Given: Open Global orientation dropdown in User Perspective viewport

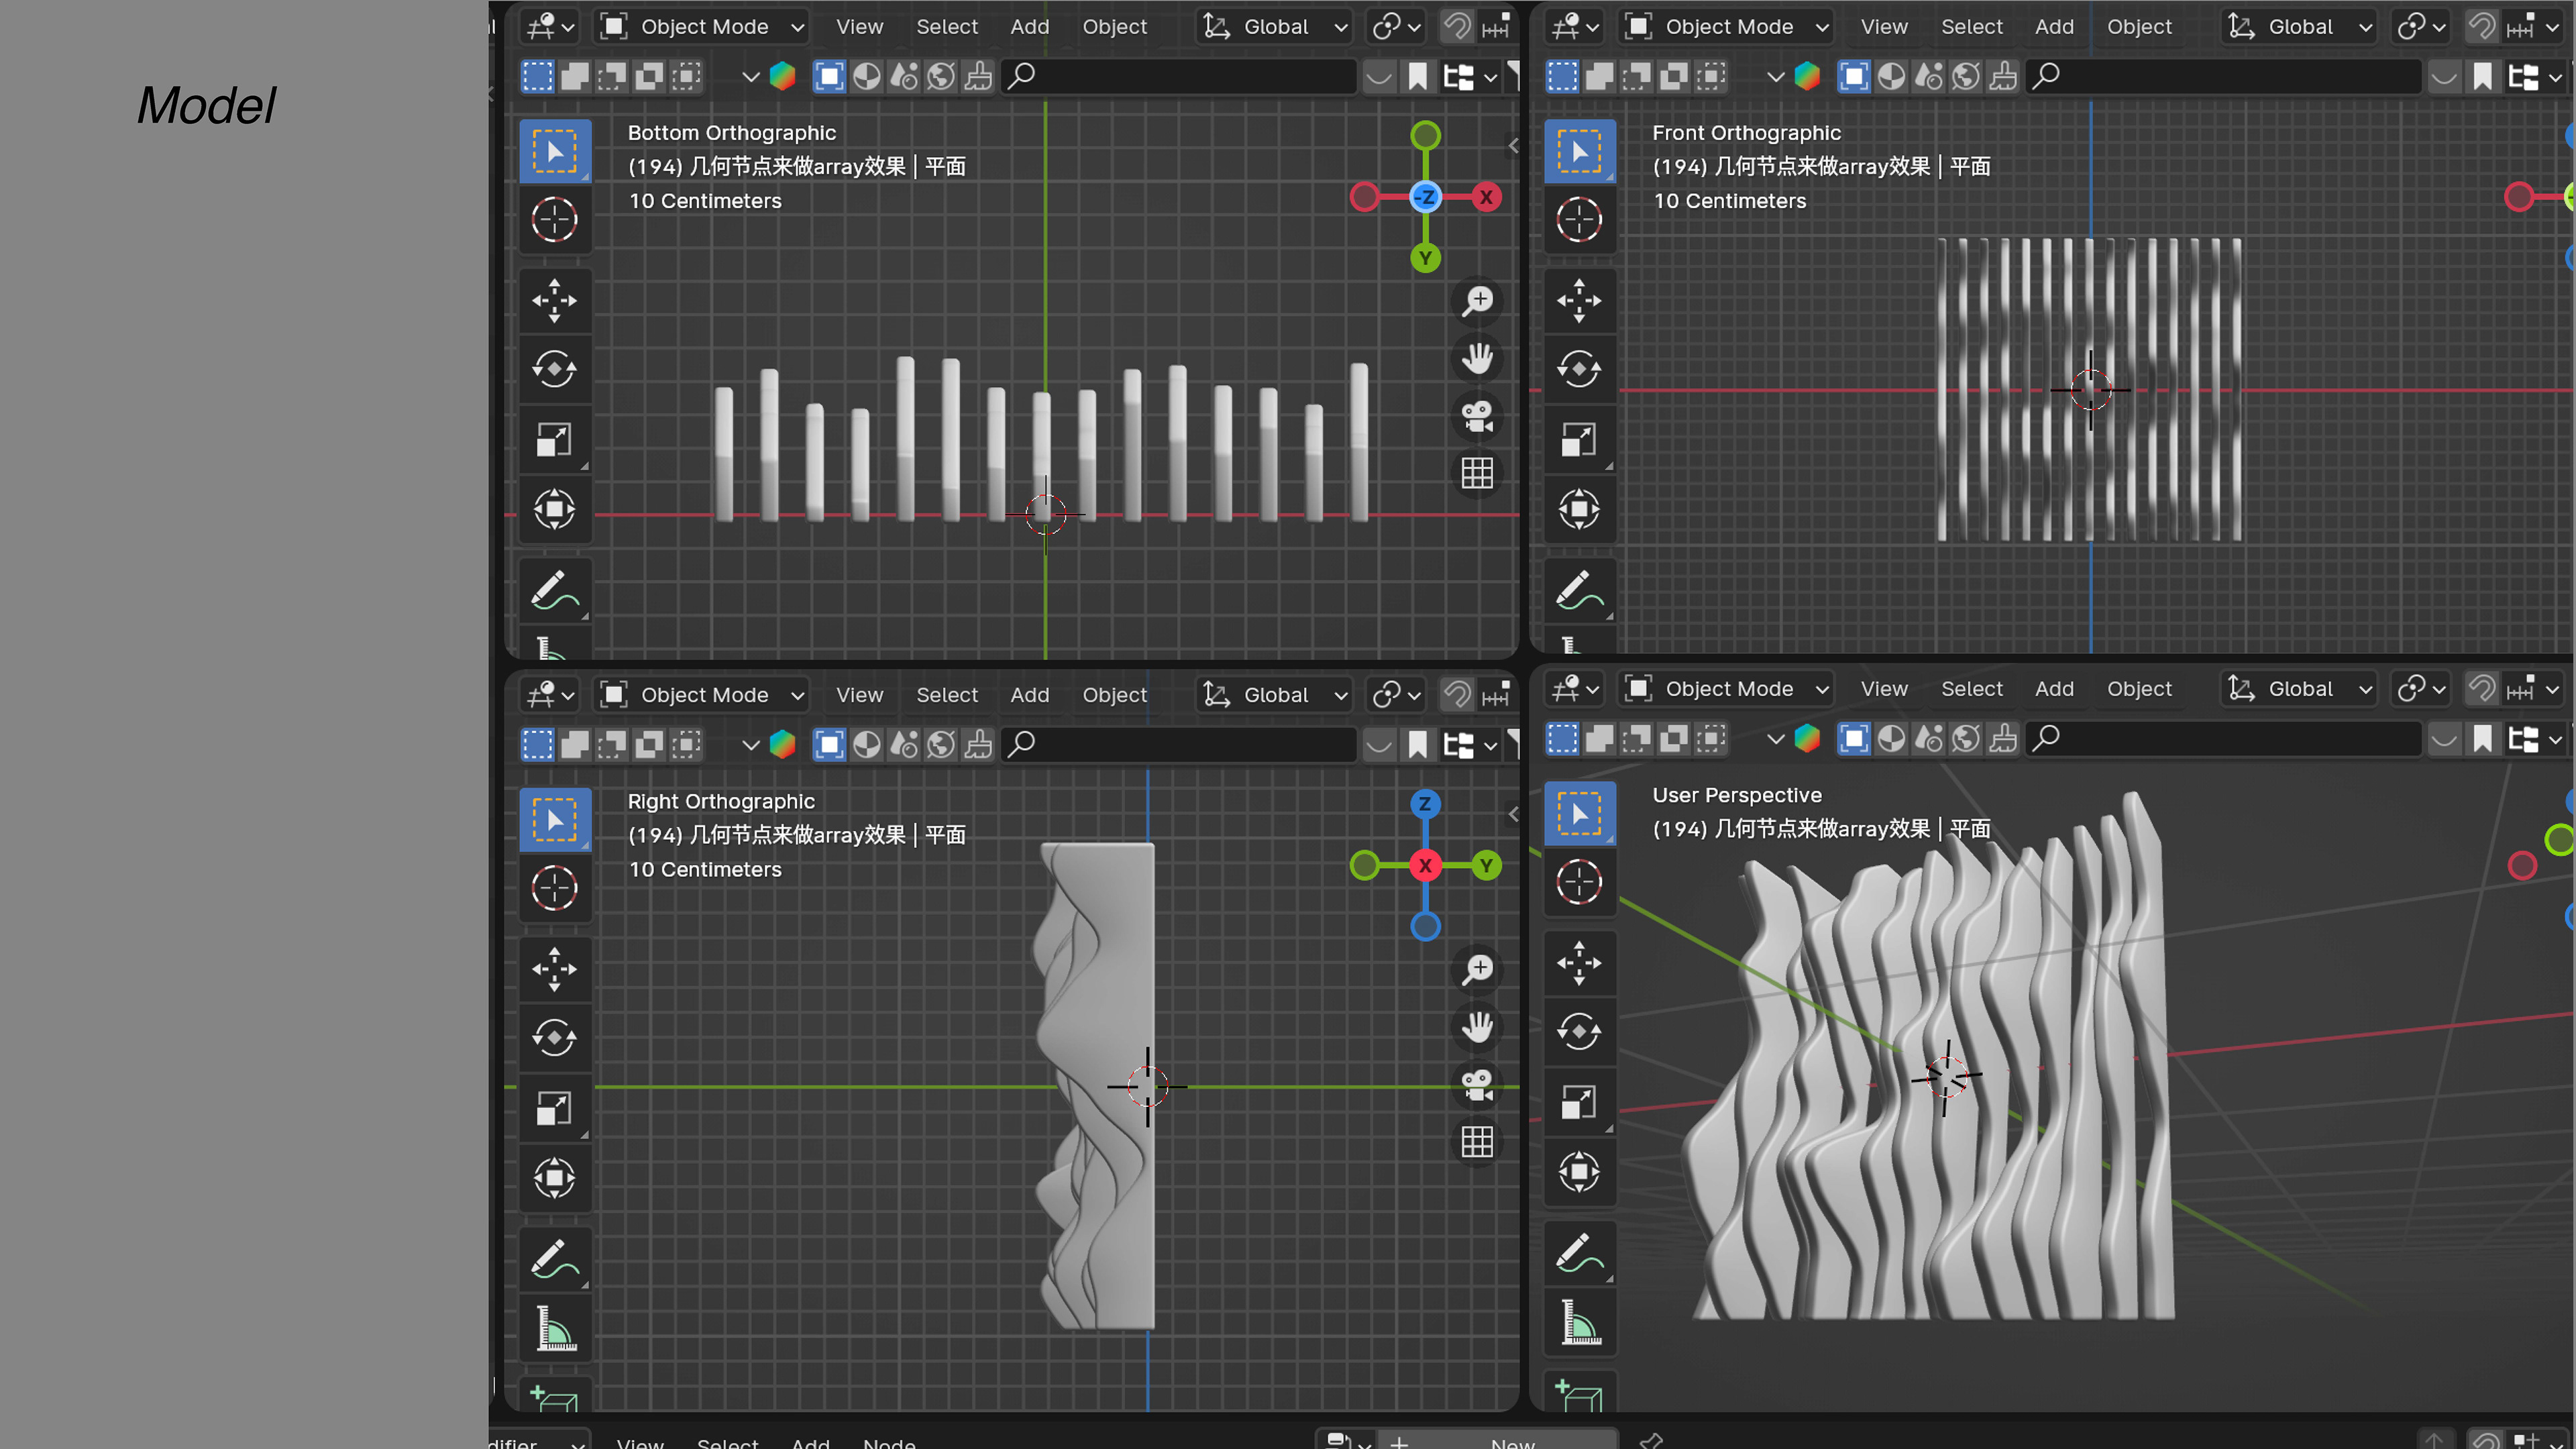Looking at the screenshot, I should tap(2300, 689).
